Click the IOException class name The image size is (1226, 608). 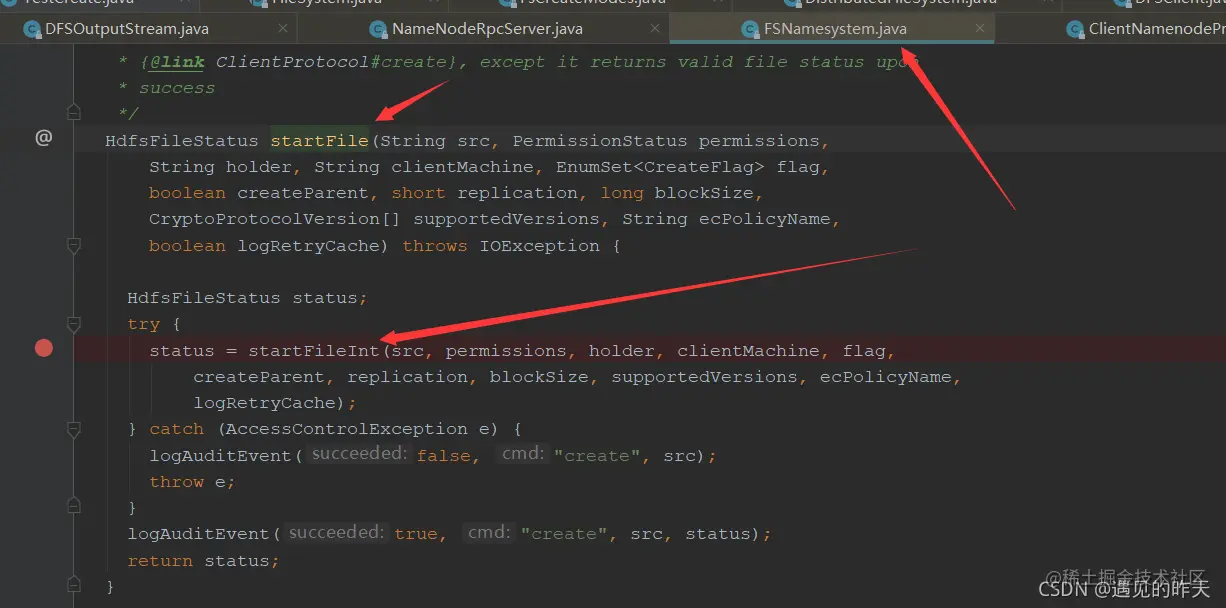pos(540,246)
